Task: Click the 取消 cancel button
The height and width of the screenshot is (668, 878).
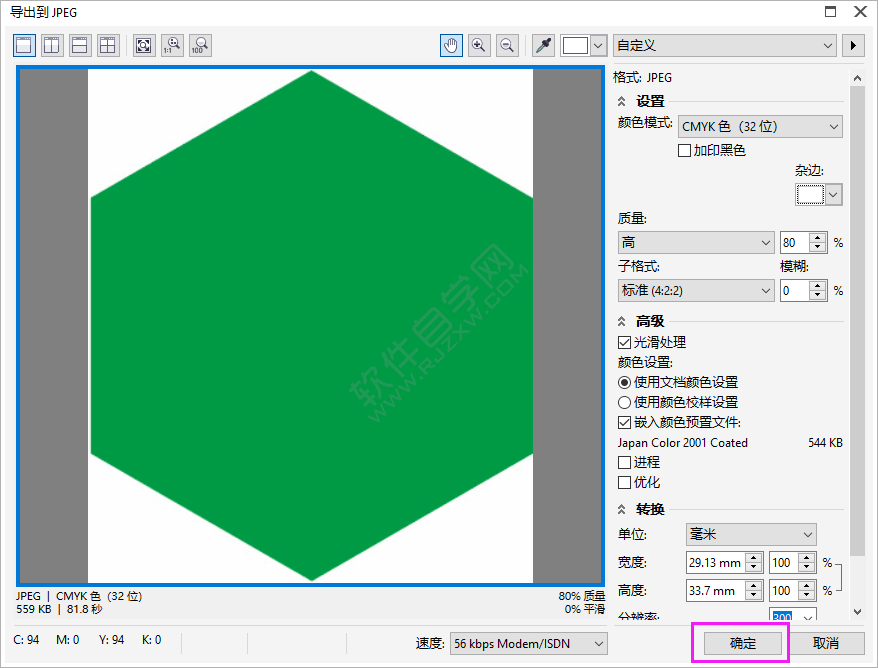Action: [x=825, y=644]
